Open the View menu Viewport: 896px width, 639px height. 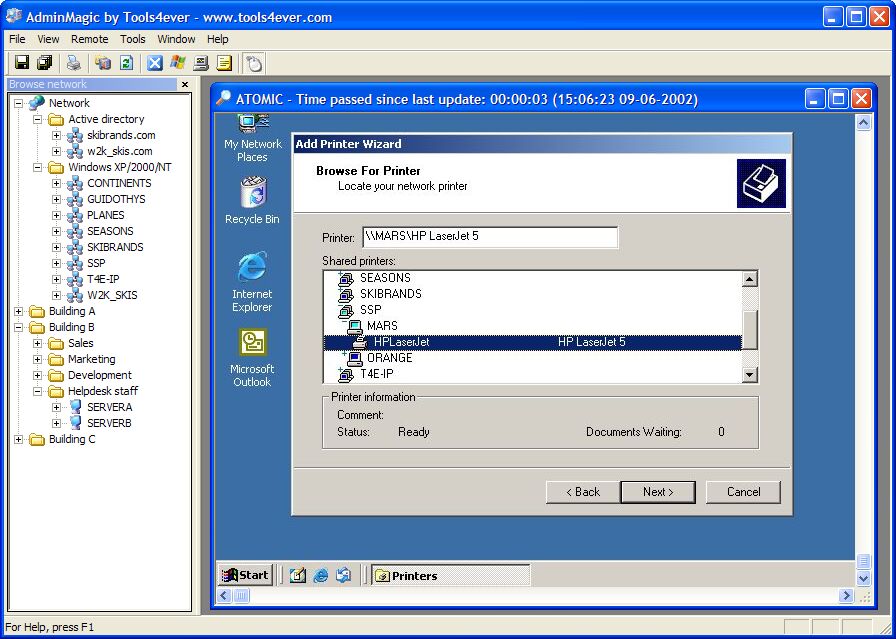coord(49,39)
